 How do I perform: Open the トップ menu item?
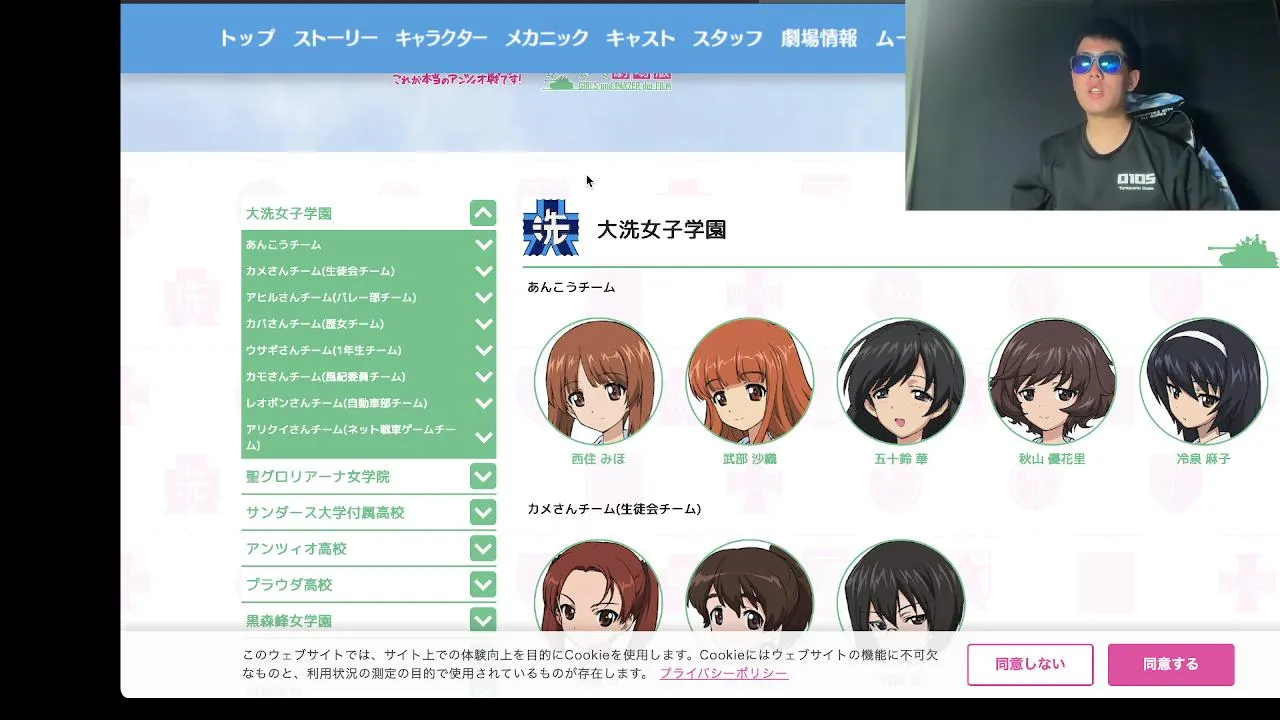(247, 38)
